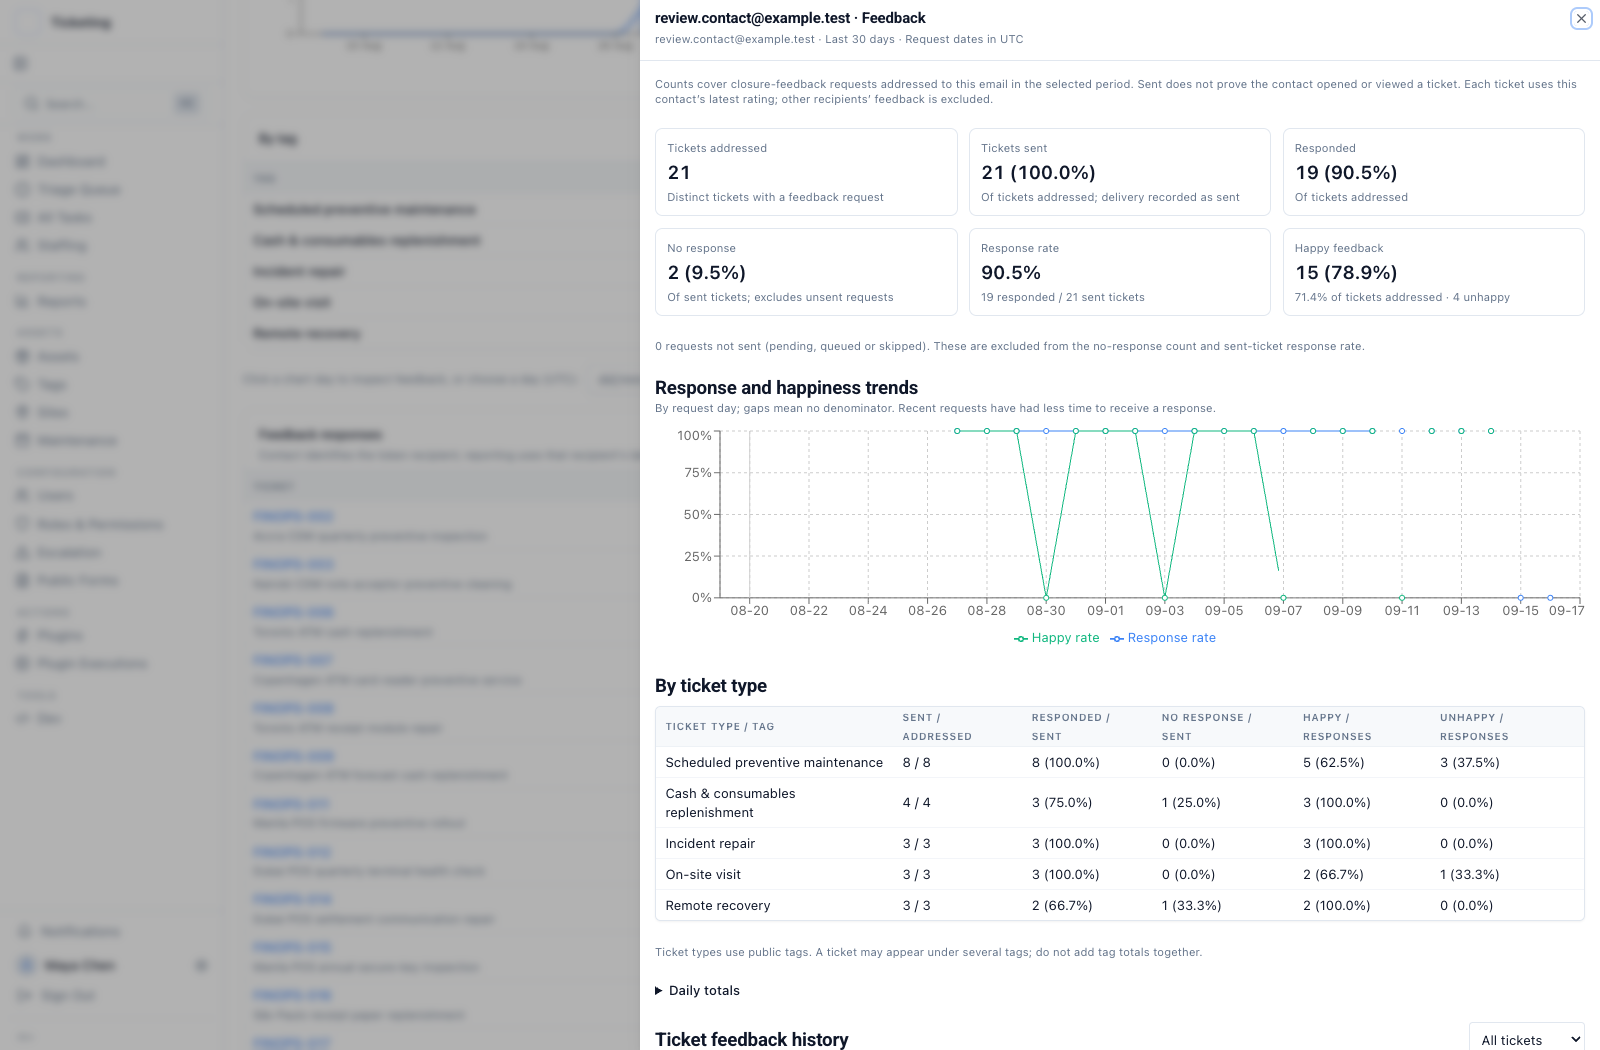The width and height of the screenshot is (1600, 1050).
Task: Select the 'Cash & consumables replenishment' row label
Action: (731, 803)
